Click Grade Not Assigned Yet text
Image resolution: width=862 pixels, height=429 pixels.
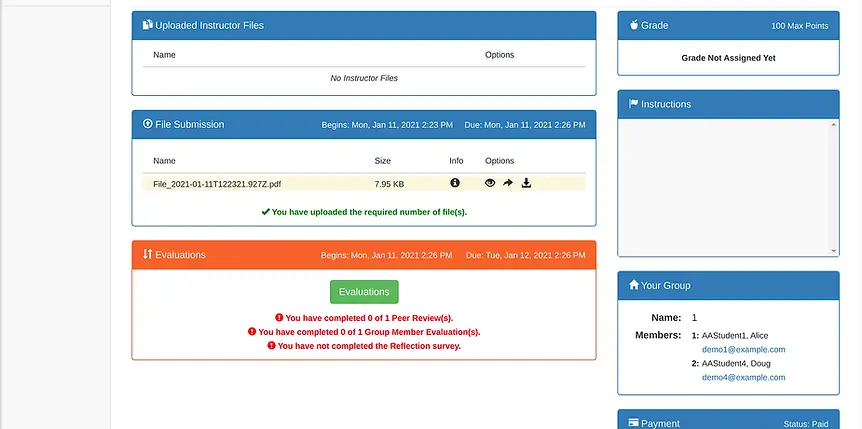click(728, 58)
